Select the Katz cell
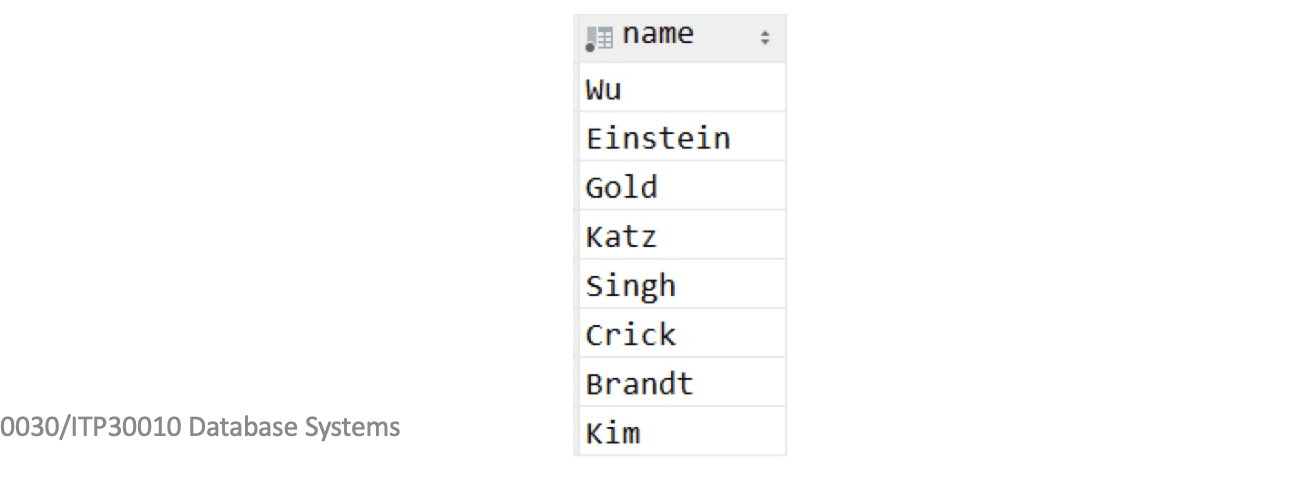 pyautogui.click(x=682, y=235)
